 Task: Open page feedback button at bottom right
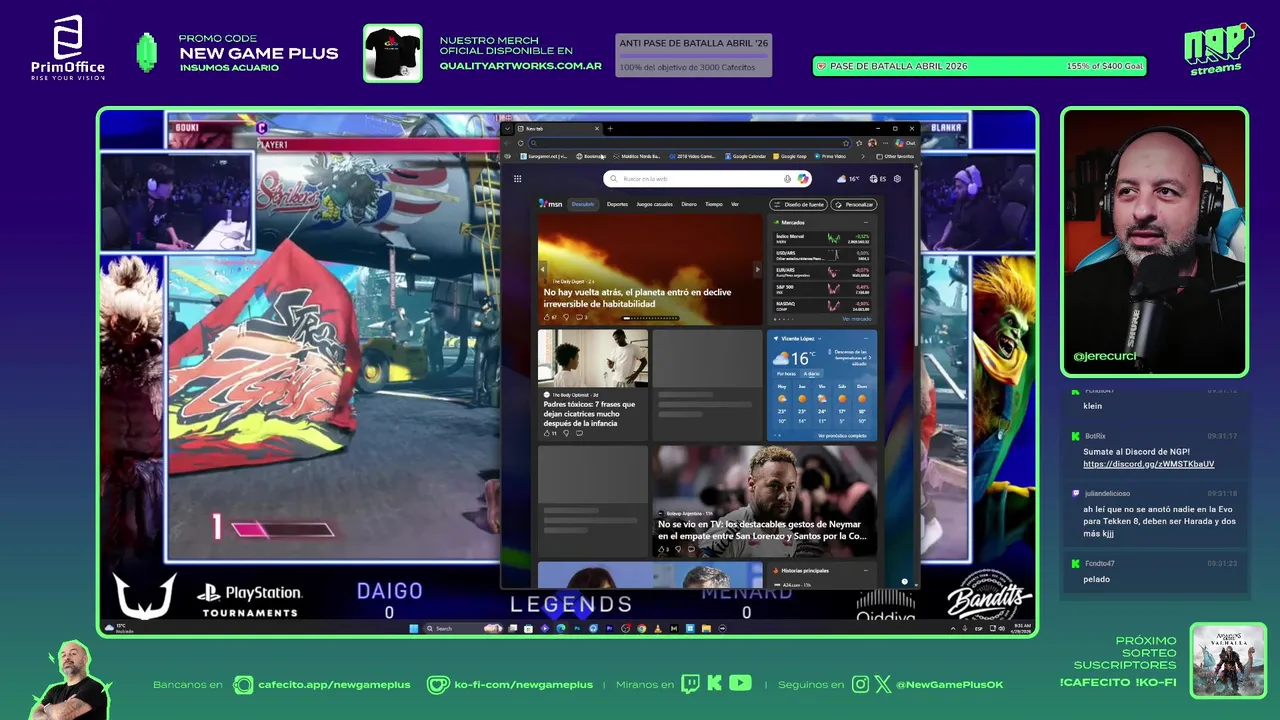click(904, 581)
